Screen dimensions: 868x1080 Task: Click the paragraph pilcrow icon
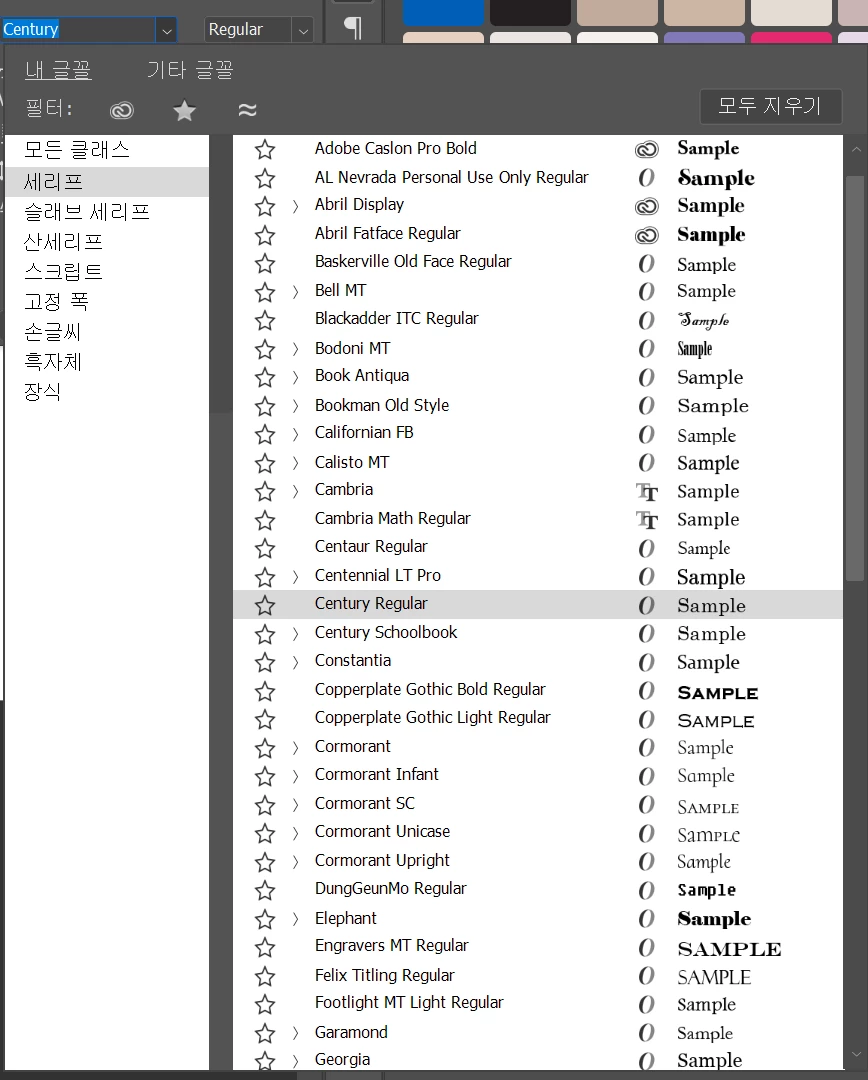click(x=353, y=28)
